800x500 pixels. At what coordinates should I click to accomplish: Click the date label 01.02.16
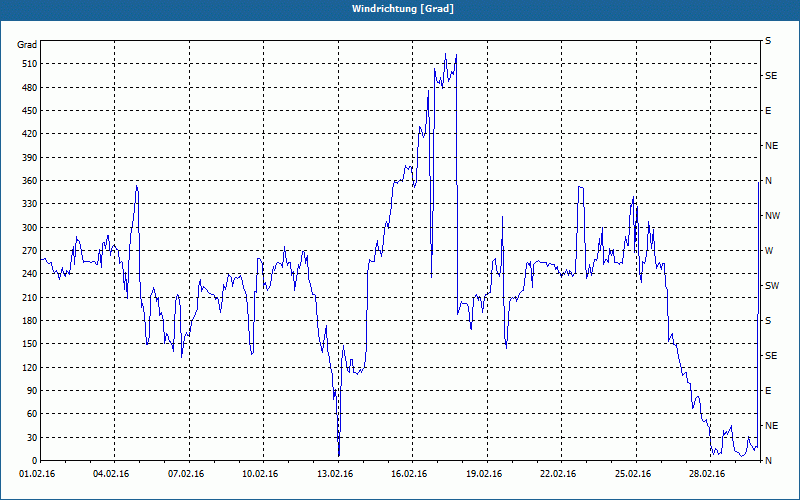(37, 474)
